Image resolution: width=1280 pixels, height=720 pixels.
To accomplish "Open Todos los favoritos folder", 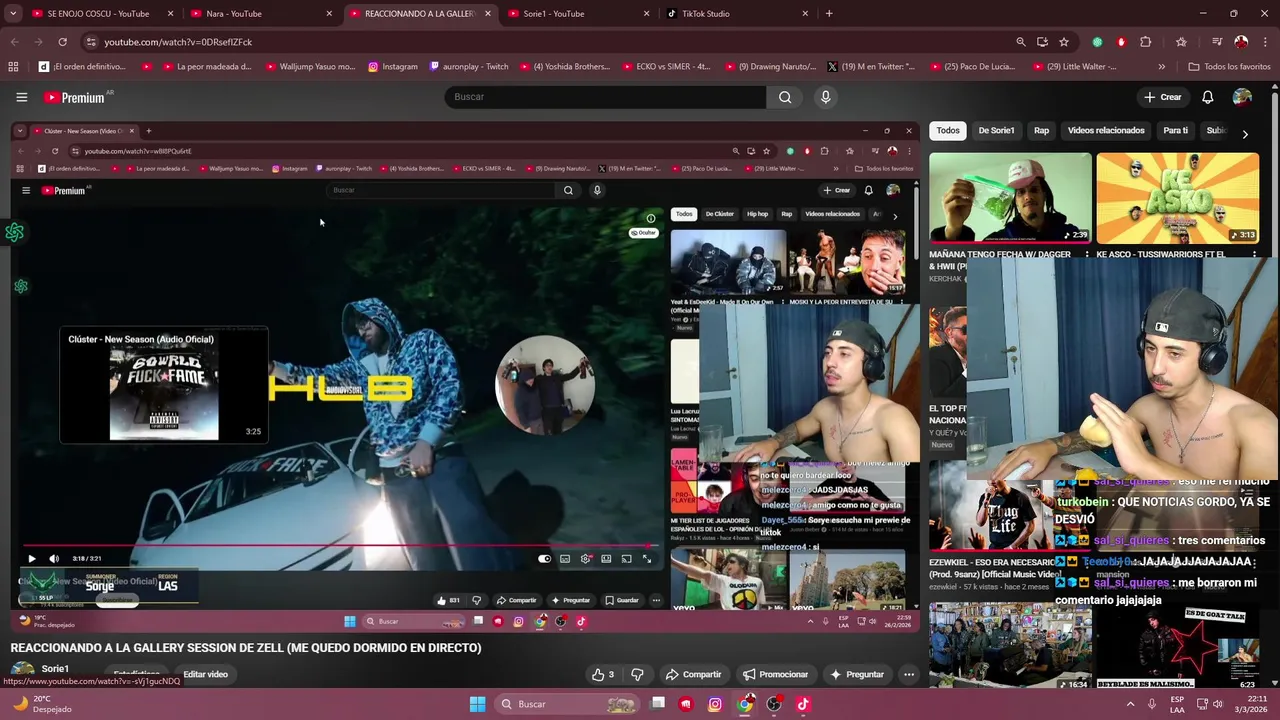I will click(x=1229, y=67).
